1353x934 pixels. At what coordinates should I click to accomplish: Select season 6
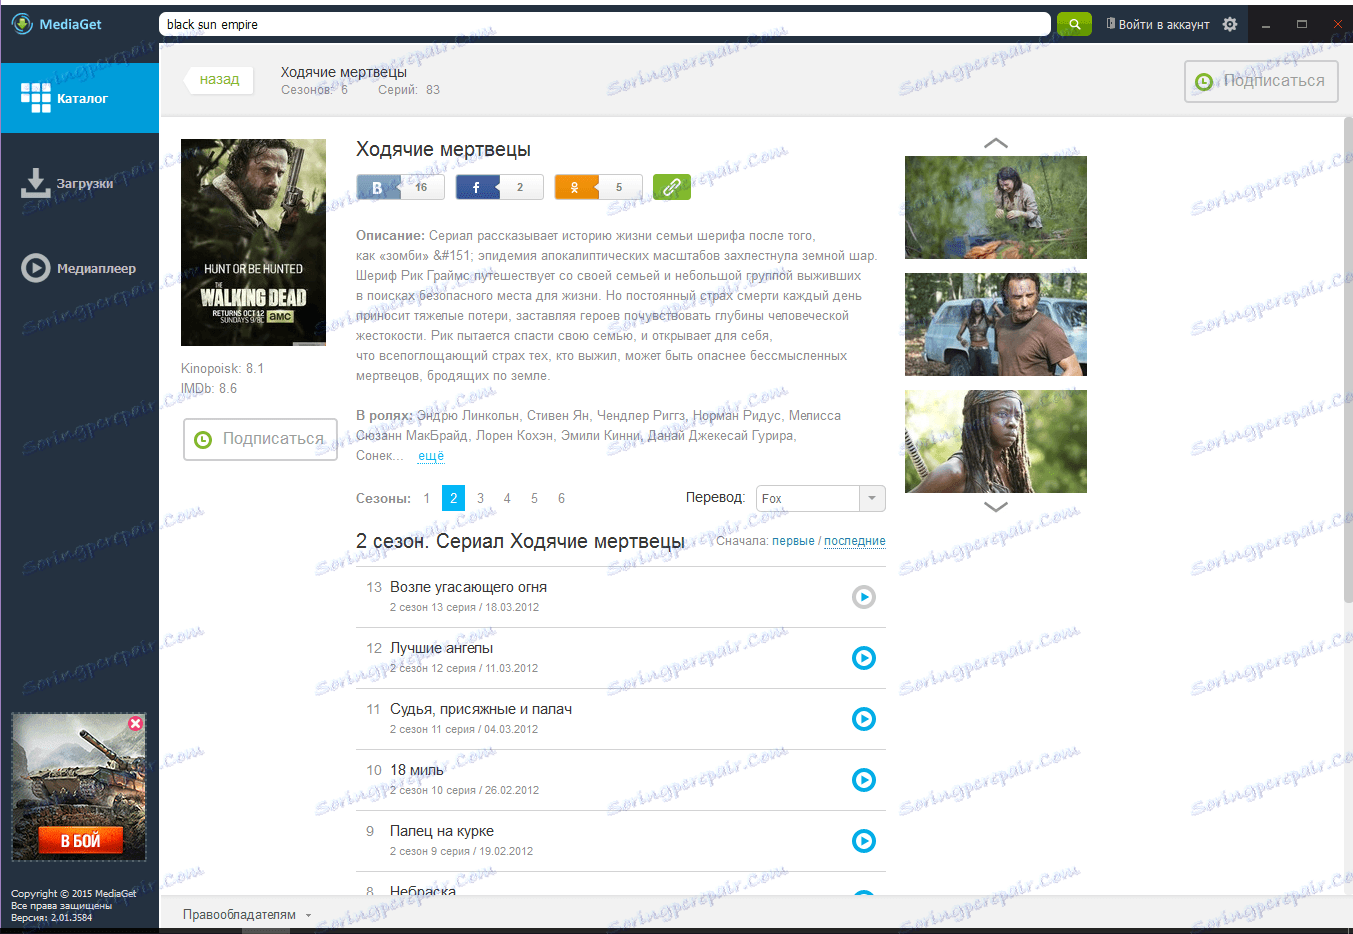[x=561, y=498]
